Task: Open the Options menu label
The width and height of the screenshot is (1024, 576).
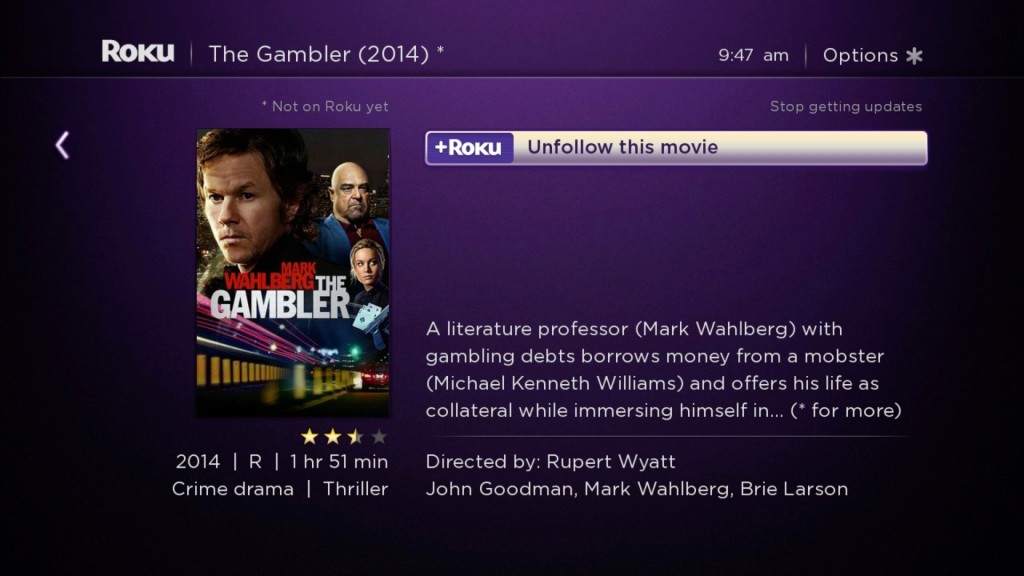Action: [860, 56]
